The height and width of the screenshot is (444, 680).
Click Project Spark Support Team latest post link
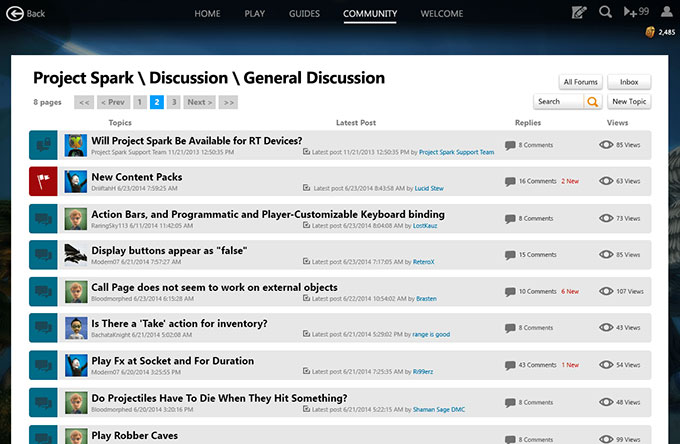coord(456,152)
